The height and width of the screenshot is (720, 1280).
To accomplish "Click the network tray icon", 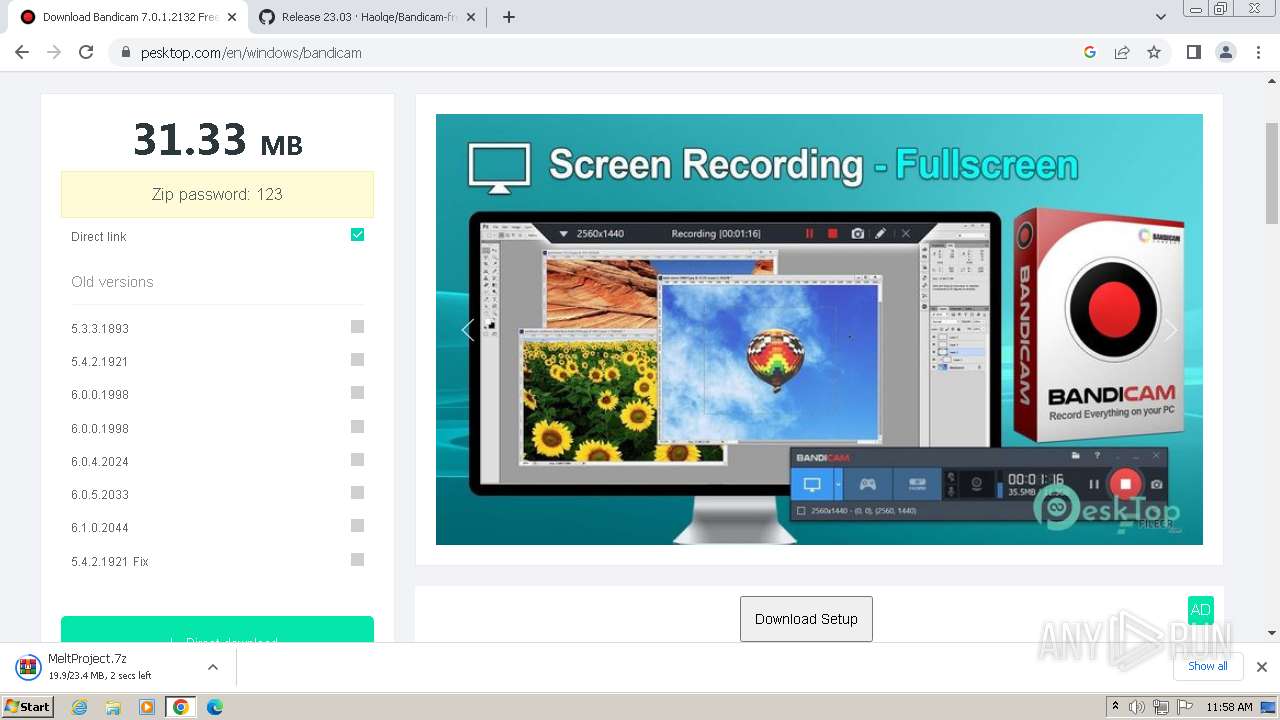I will pos(1161,707).
